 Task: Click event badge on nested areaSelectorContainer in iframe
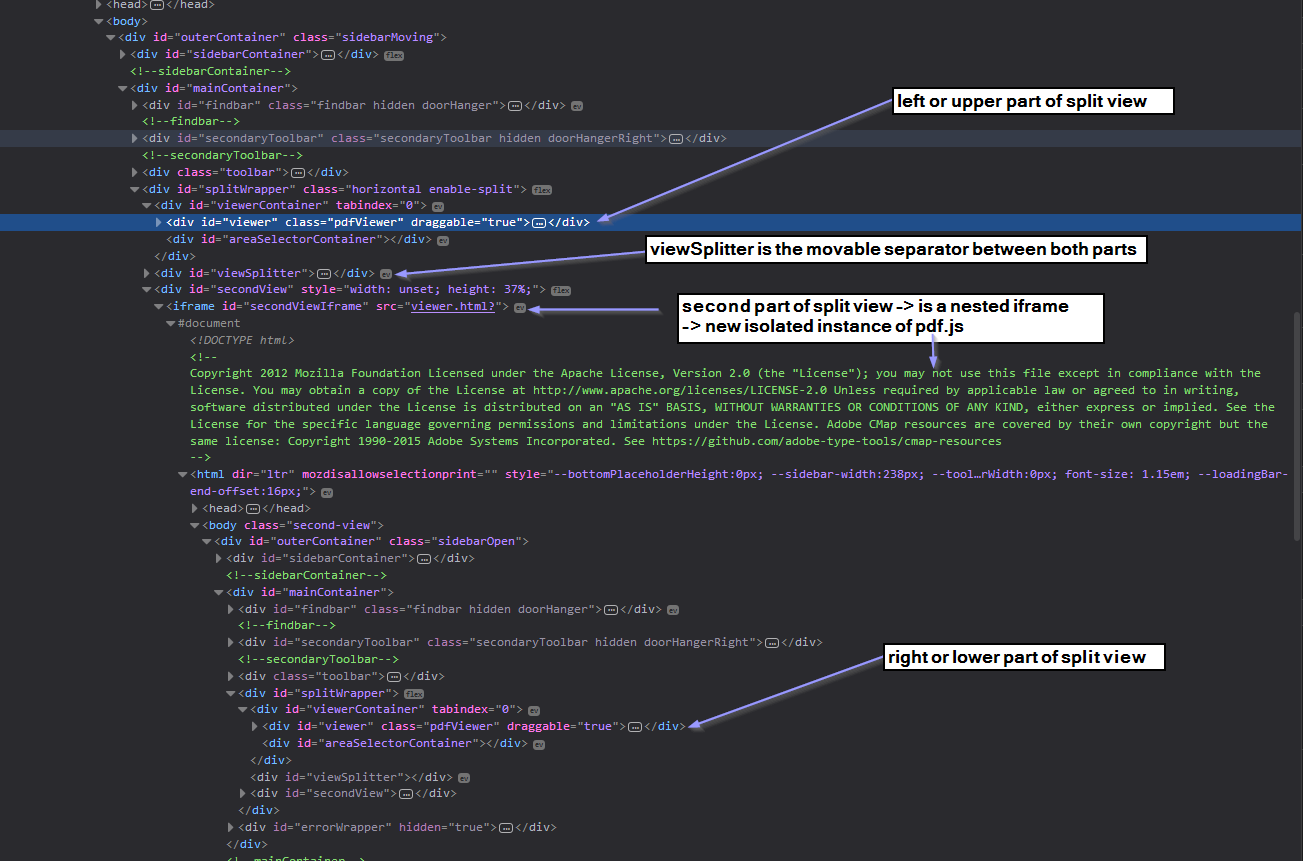click(x=539, y=744)
